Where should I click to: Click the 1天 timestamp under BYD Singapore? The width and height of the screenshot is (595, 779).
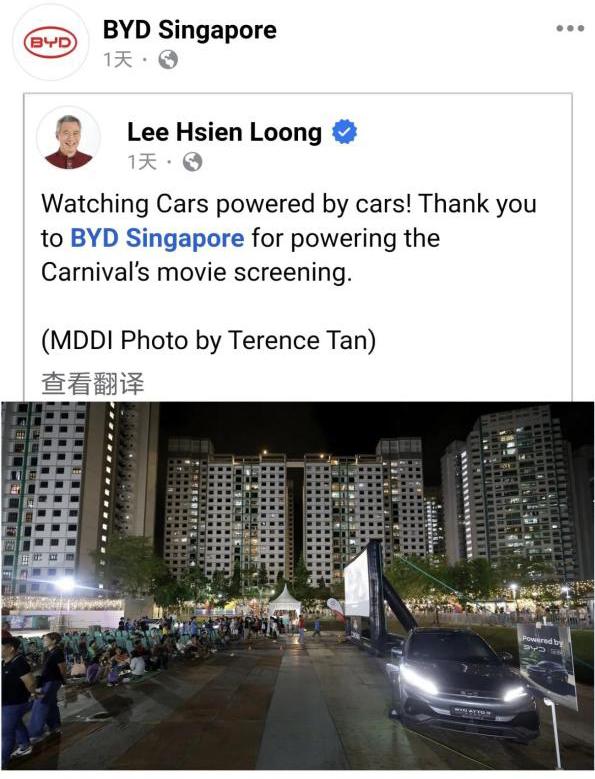click(118, 60)
